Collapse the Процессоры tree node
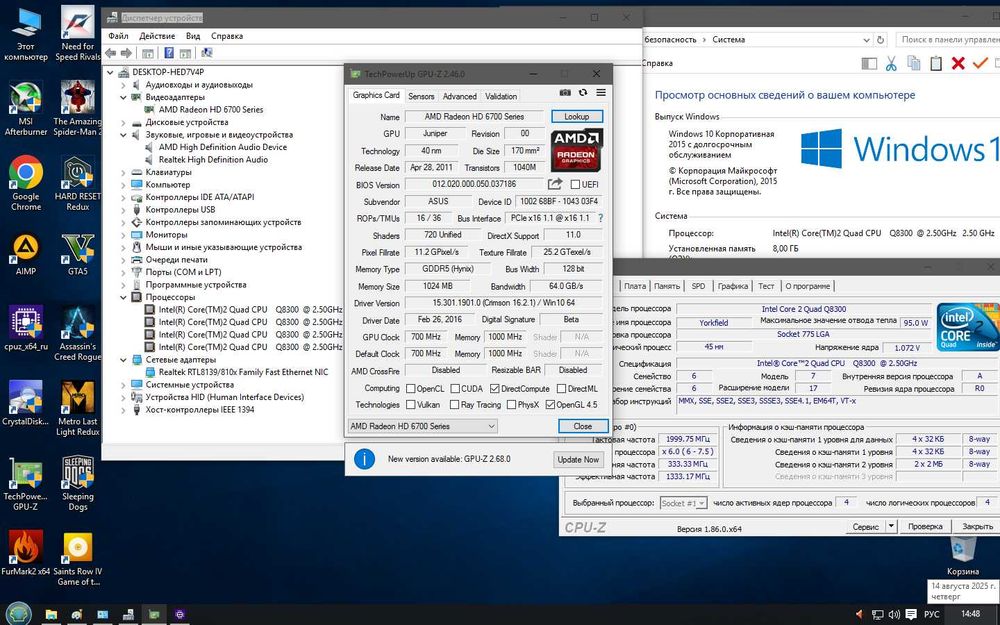The image size is (1000, 625). [124, 297]
